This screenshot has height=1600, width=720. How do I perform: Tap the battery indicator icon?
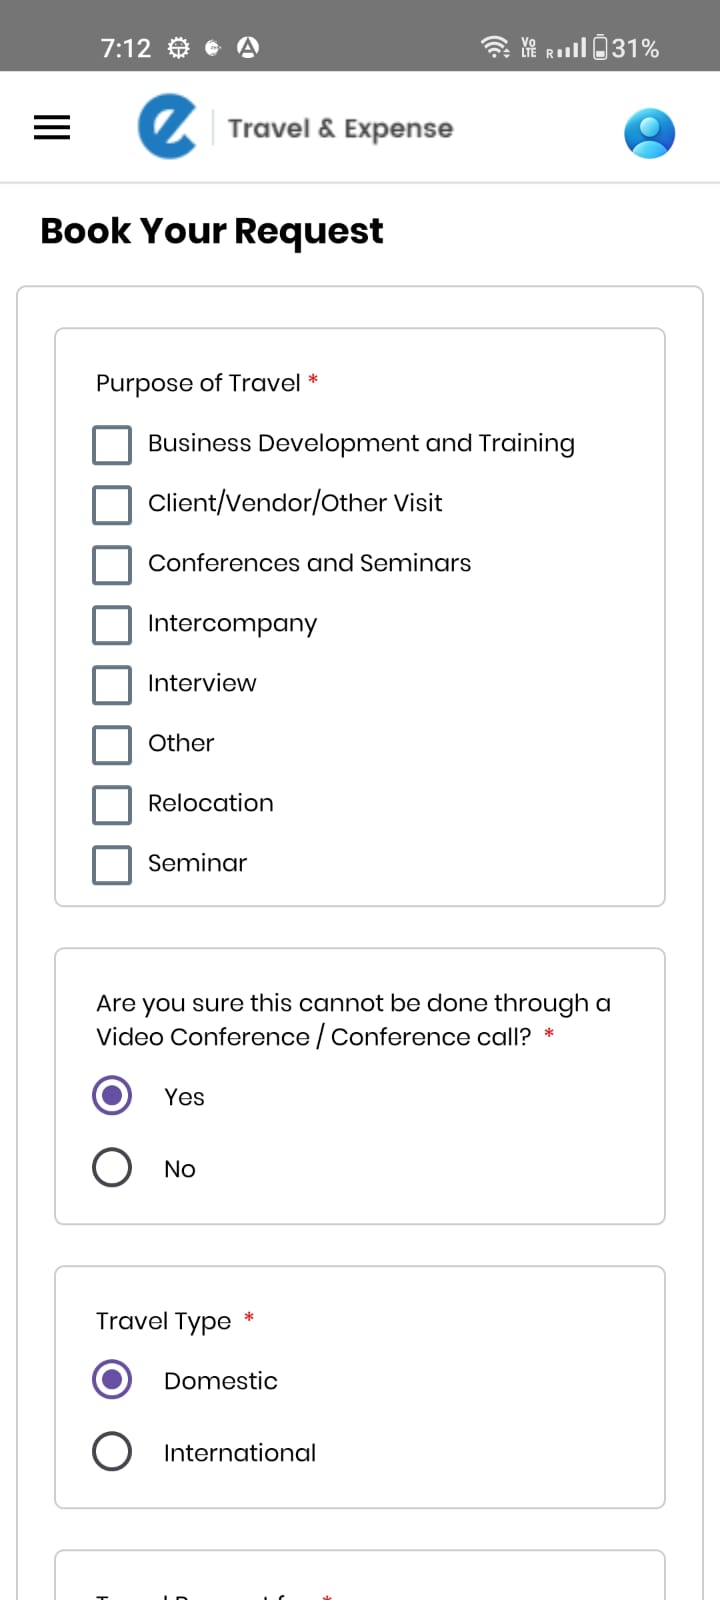600,47
